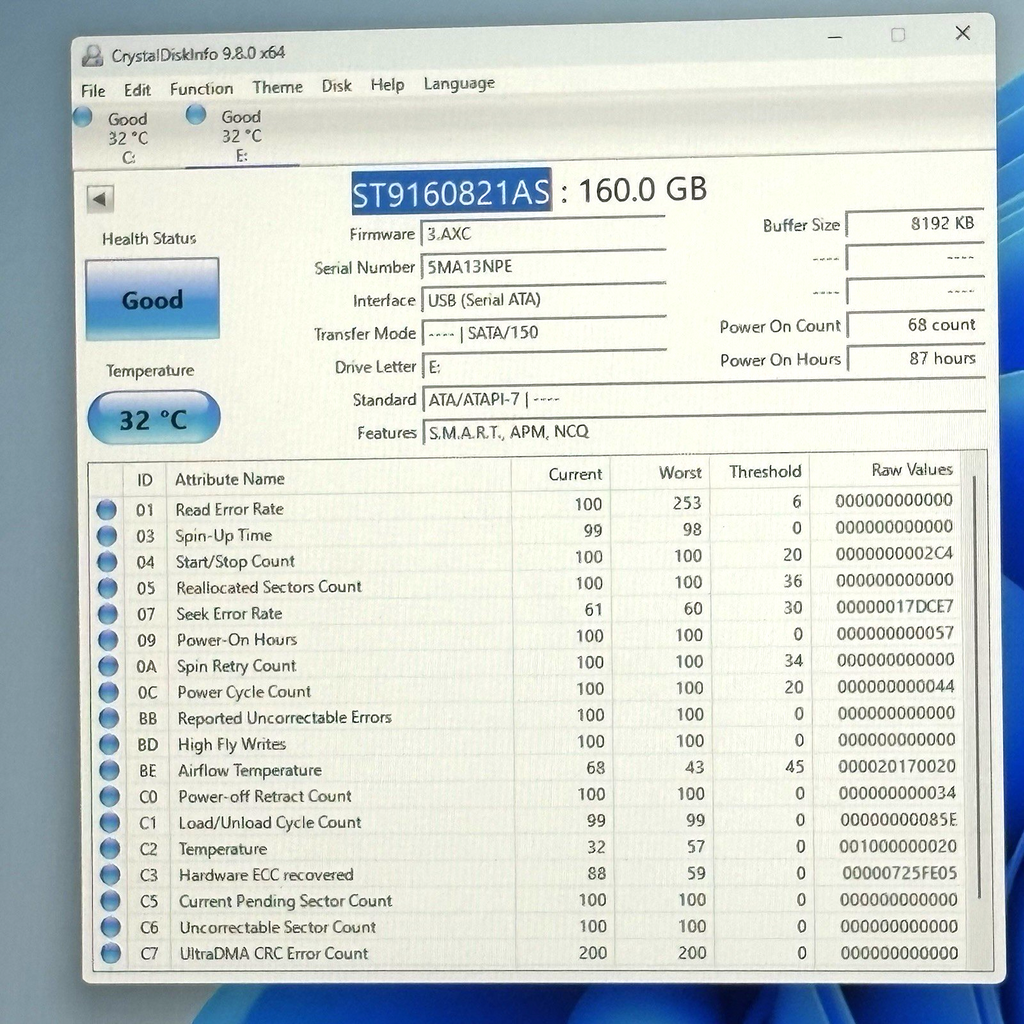The height and width of the screenshot is (1024, 1024).
Task: Open the Help menu
Action: coord(387,85)
